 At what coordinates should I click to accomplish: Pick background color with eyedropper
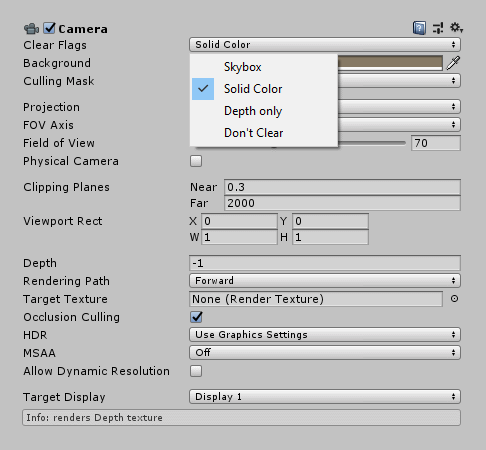tap(453, 63)
